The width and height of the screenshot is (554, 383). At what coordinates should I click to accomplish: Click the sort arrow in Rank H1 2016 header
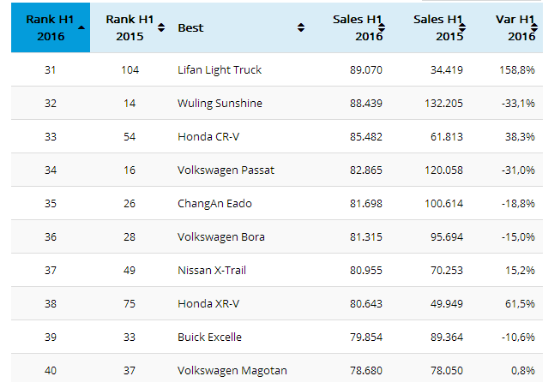click(x=82, y=28)
